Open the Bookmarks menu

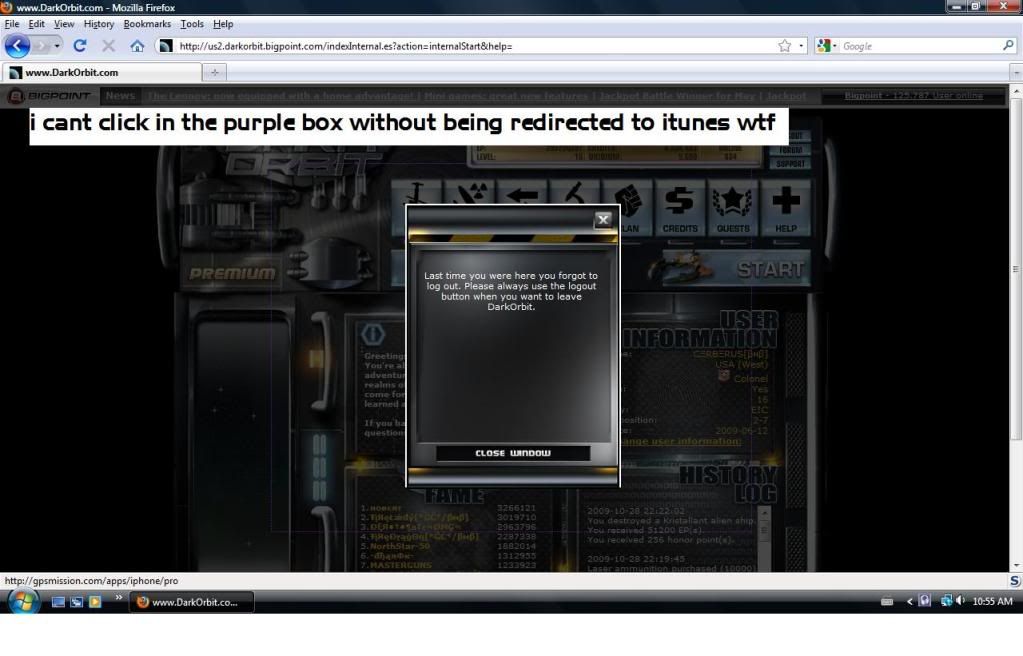pos(147,24)
